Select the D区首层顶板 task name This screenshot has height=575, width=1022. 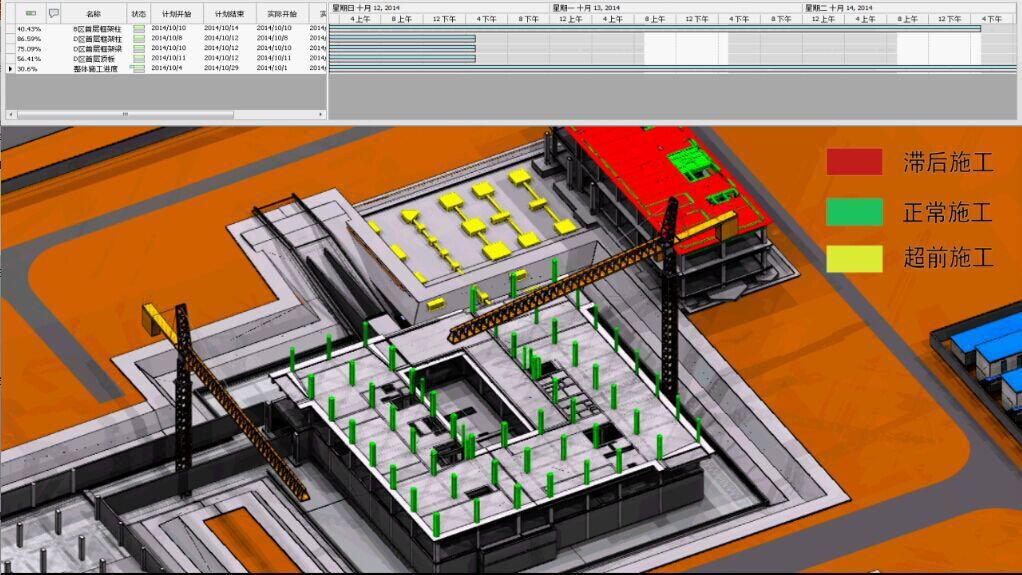coord(95,58)
